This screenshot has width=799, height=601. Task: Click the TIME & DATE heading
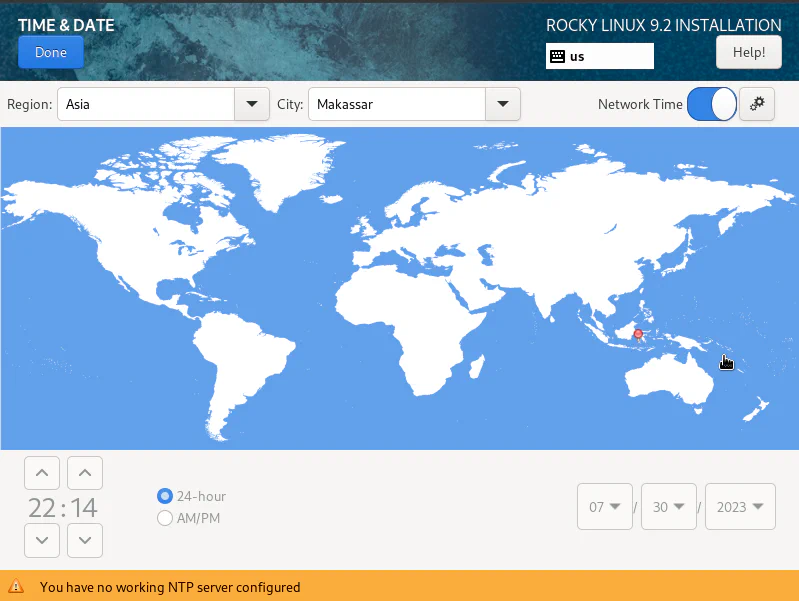click(66, 25)
